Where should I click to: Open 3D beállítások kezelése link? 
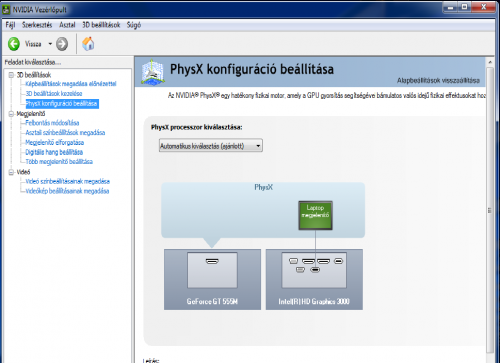coord(54,94)
